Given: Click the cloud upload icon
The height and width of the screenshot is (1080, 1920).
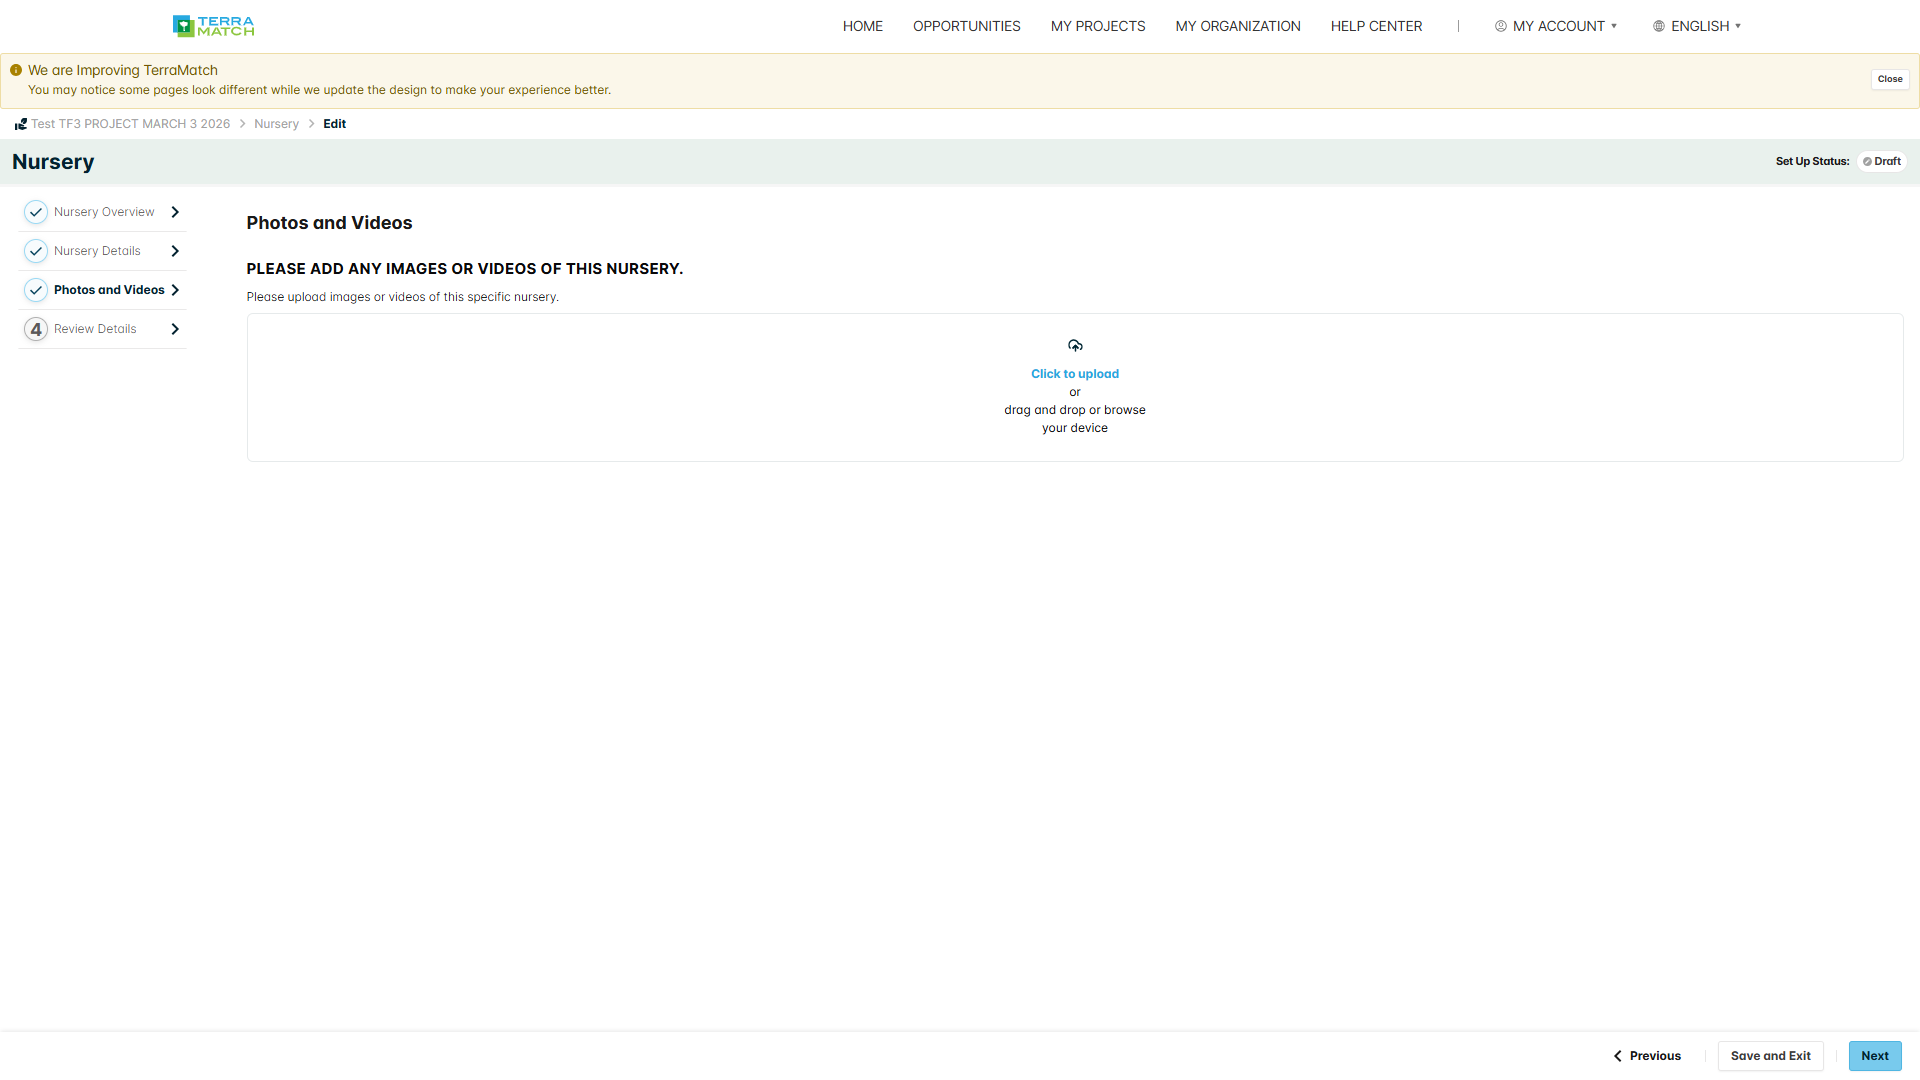Looking at the screenshot, I should [x=1075, y=346].
